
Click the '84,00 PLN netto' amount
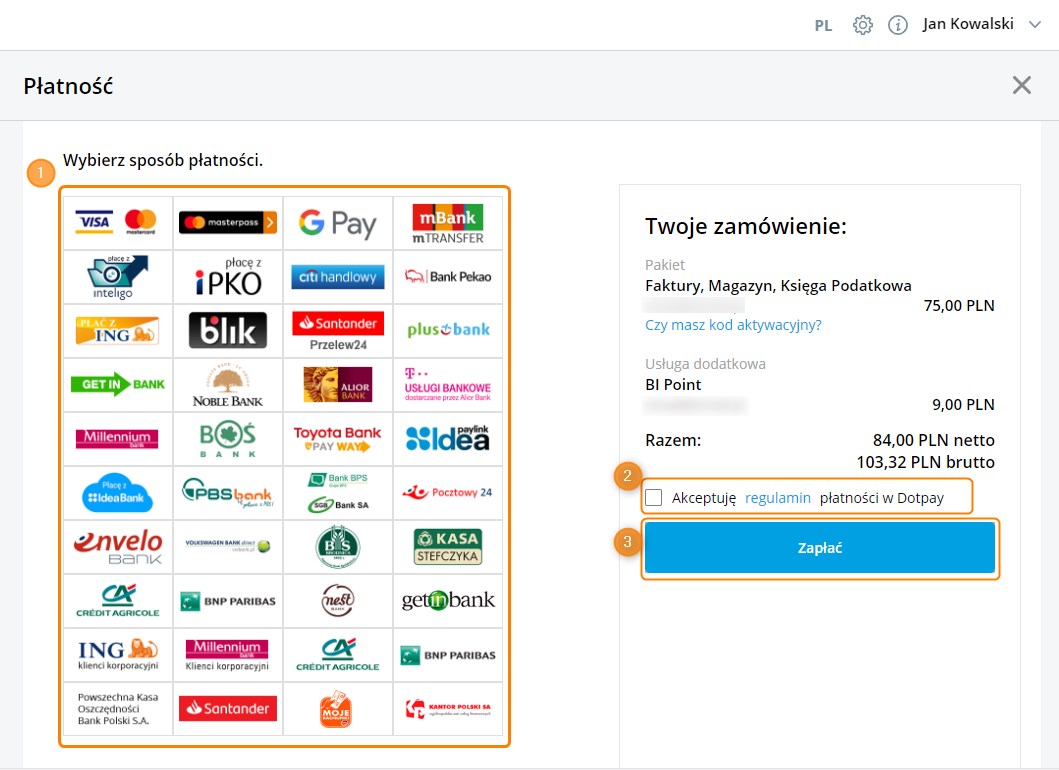pyautogui.click(x=933, y=440)
